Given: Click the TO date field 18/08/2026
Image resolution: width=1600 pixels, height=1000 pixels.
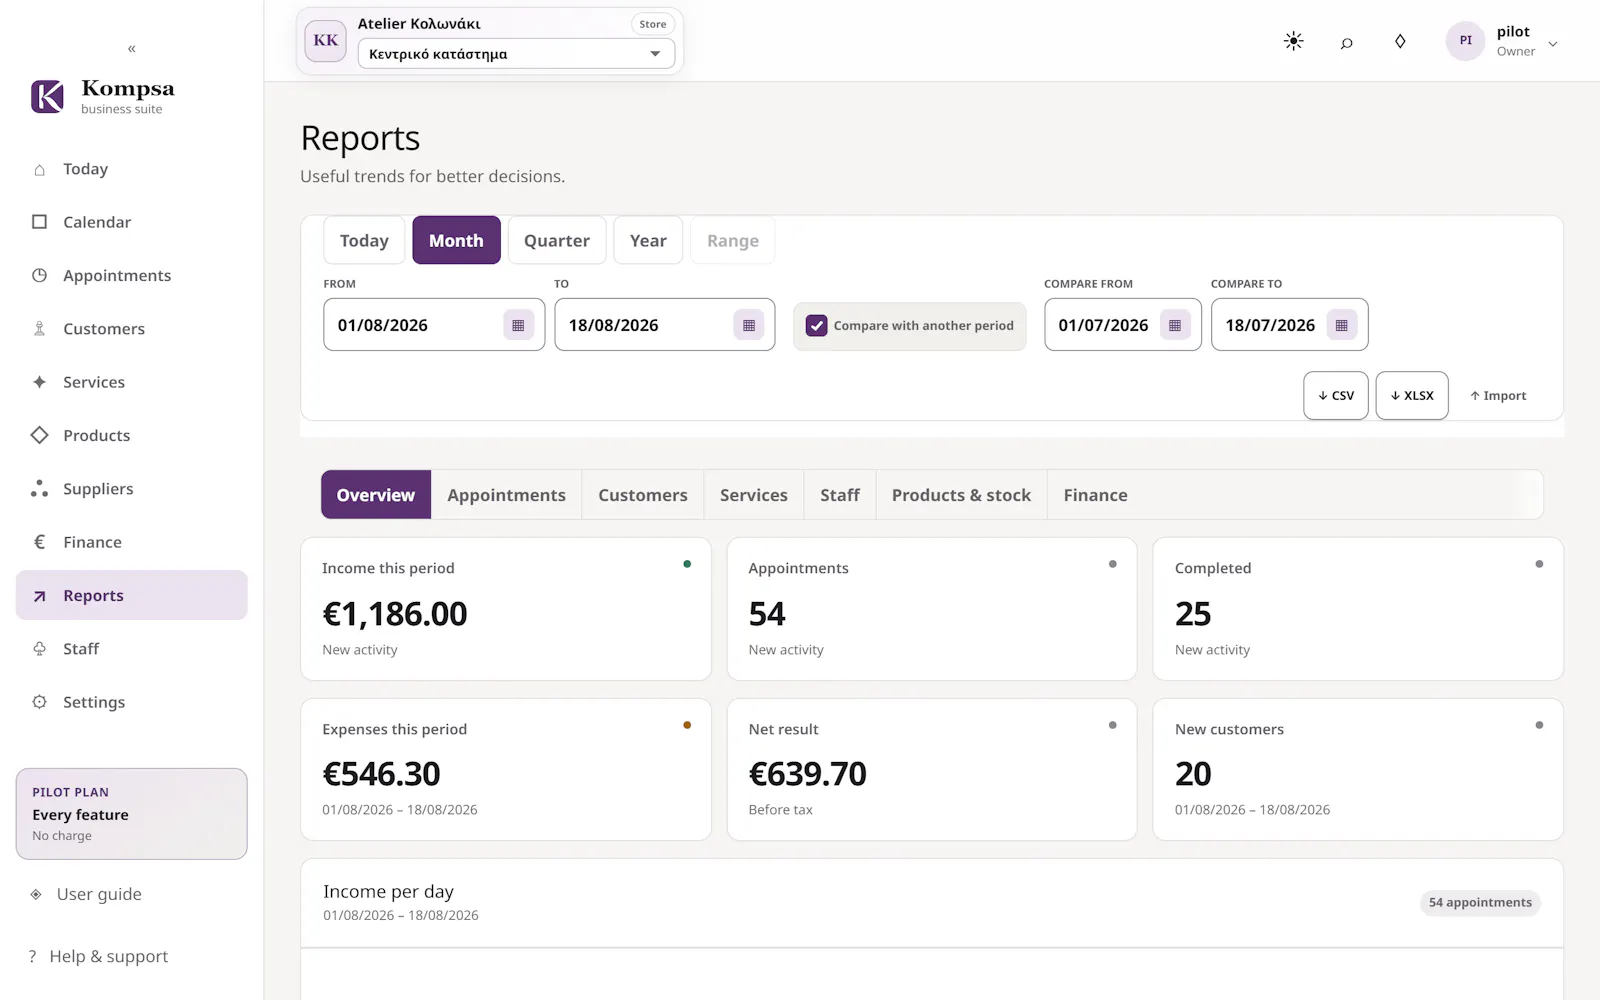Looking at the screenshot, I should coord(665,325).
